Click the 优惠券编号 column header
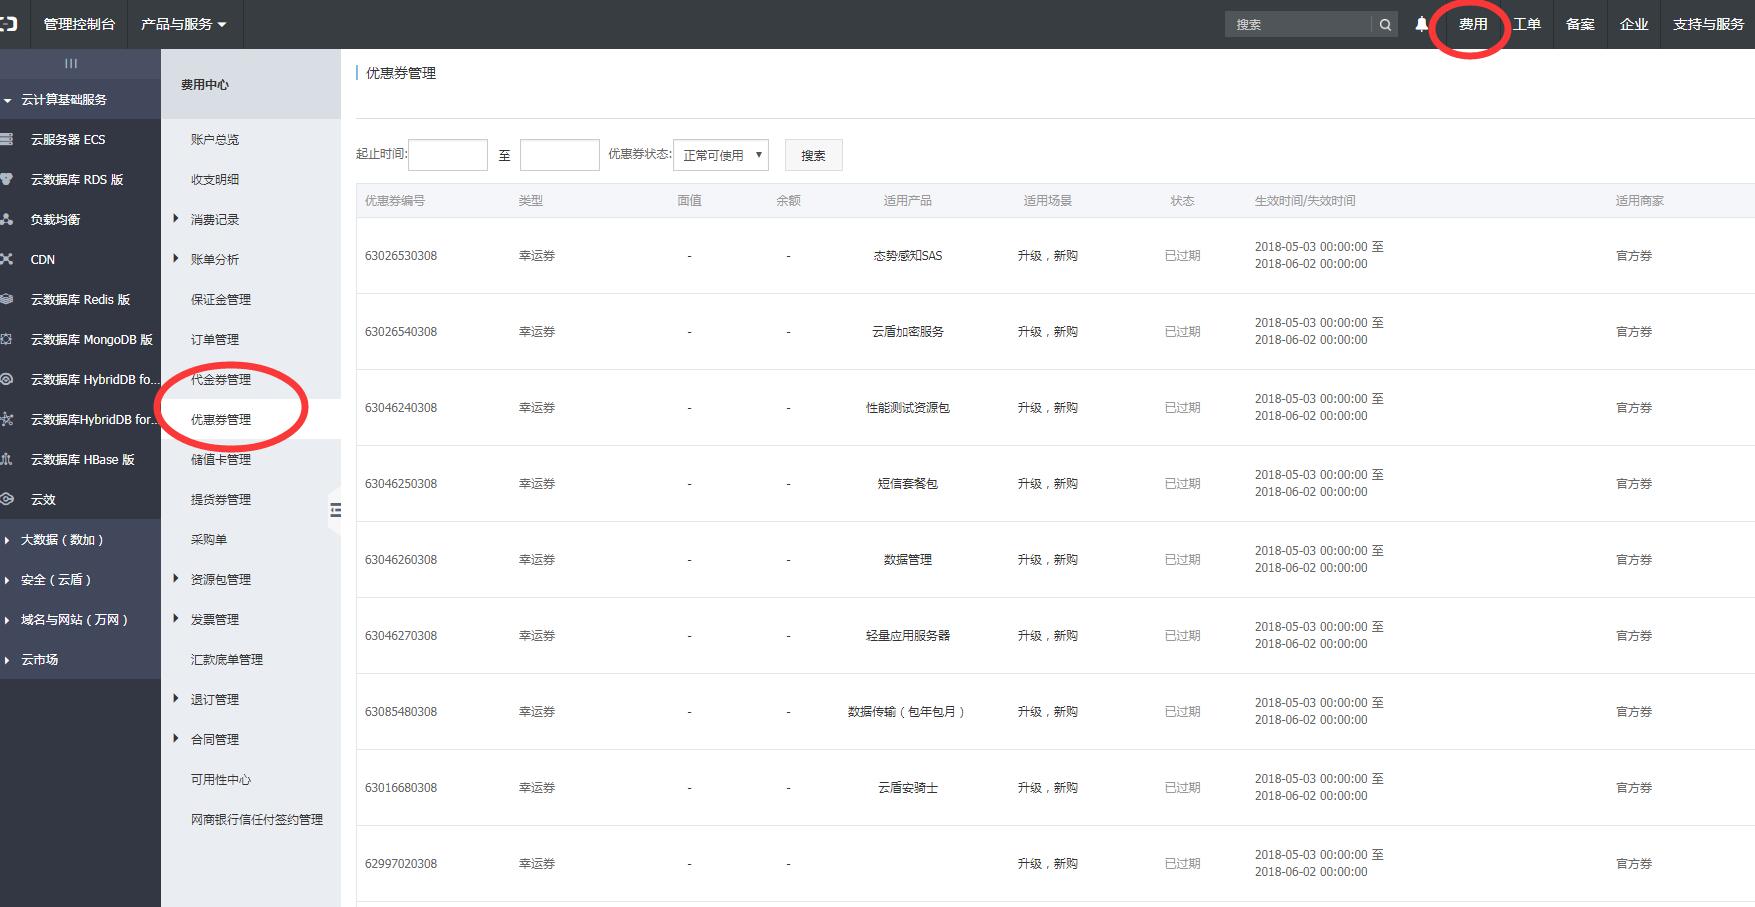1755x907 pixels. tap(395, 200)
